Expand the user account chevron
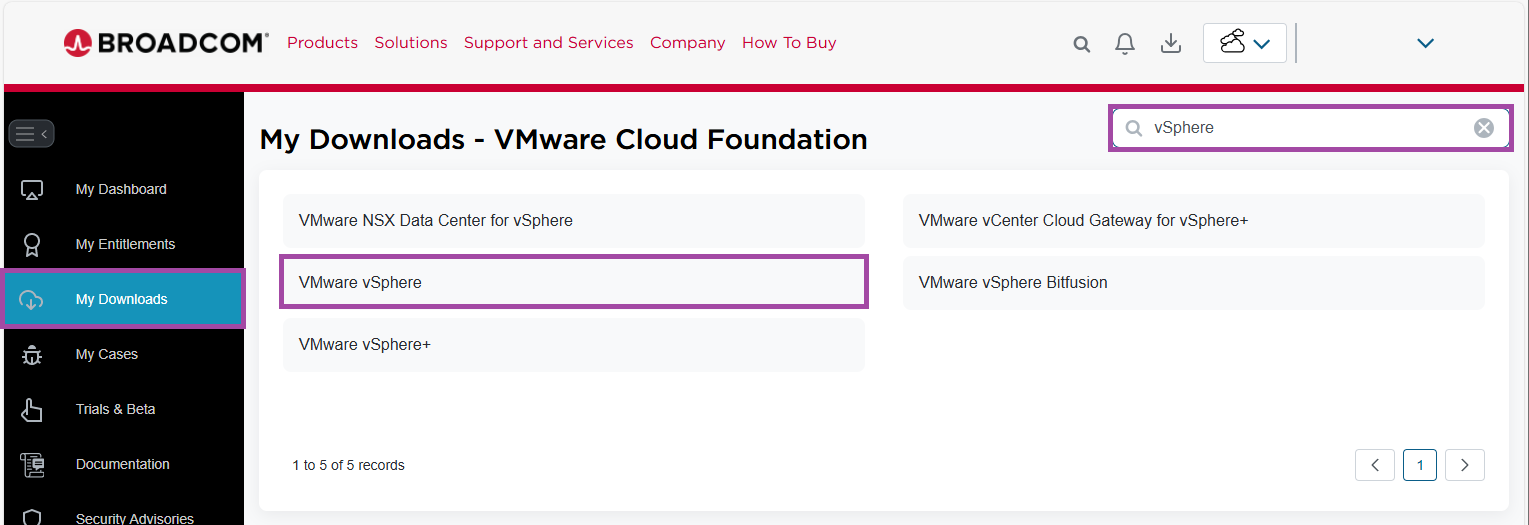Image resolution: width=1529 pixels, height=525 pixels. click(1425, 43)
